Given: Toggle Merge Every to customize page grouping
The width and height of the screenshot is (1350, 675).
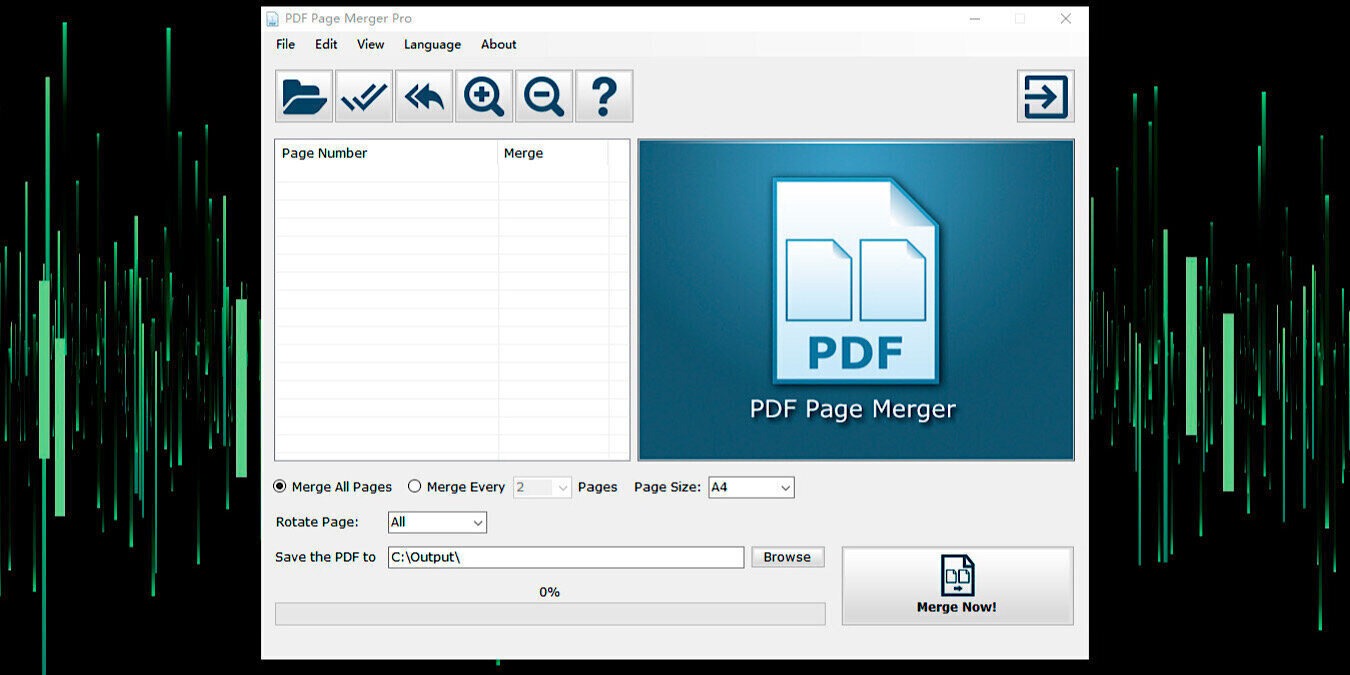Looking at the screenshot, I should 415,486.
